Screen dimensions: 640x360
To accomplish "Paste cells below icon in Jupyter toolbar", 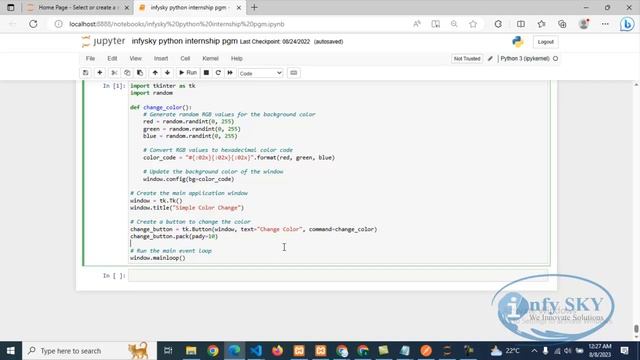I will point(140,73).
